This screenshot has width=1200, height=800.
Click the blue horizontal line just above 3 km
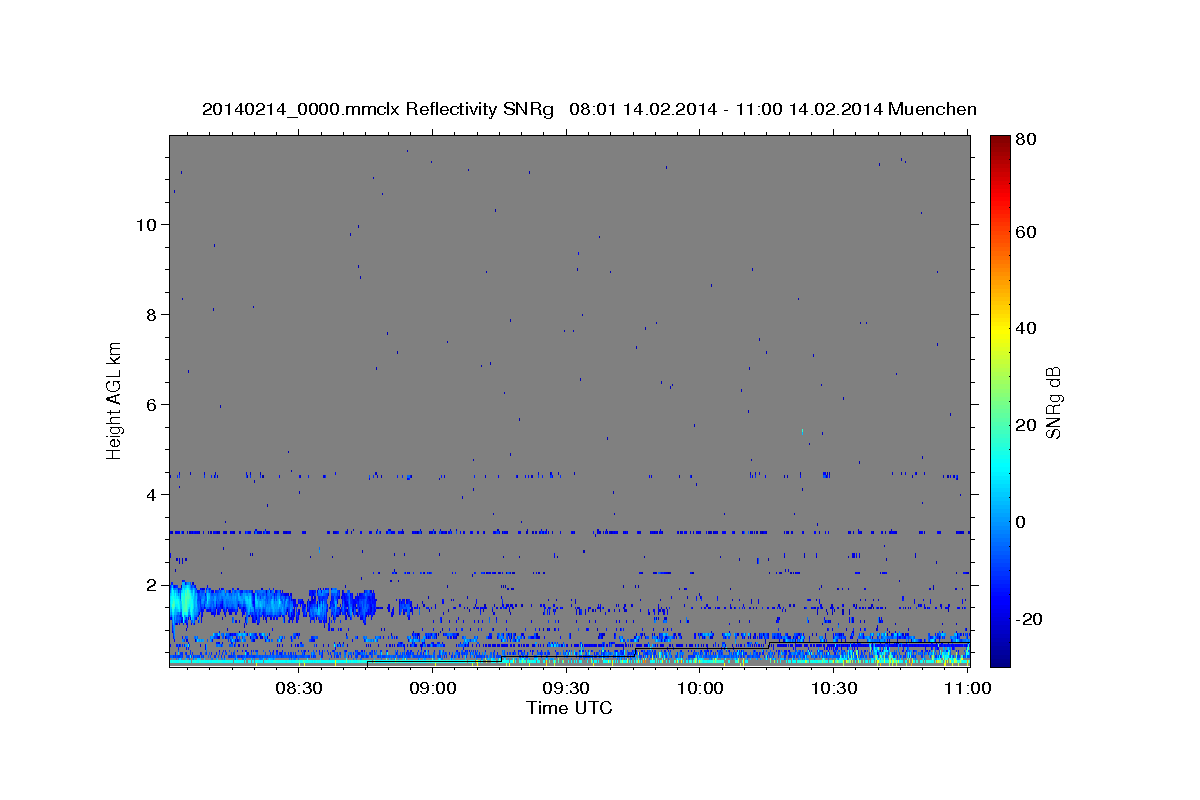569,532
